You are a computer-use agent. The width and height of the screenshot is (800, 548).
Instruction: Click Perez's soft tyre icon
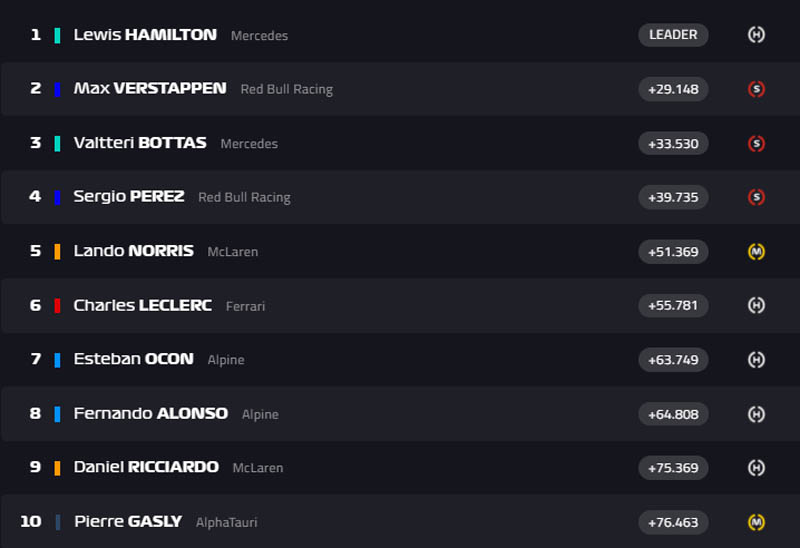point(756,197)
